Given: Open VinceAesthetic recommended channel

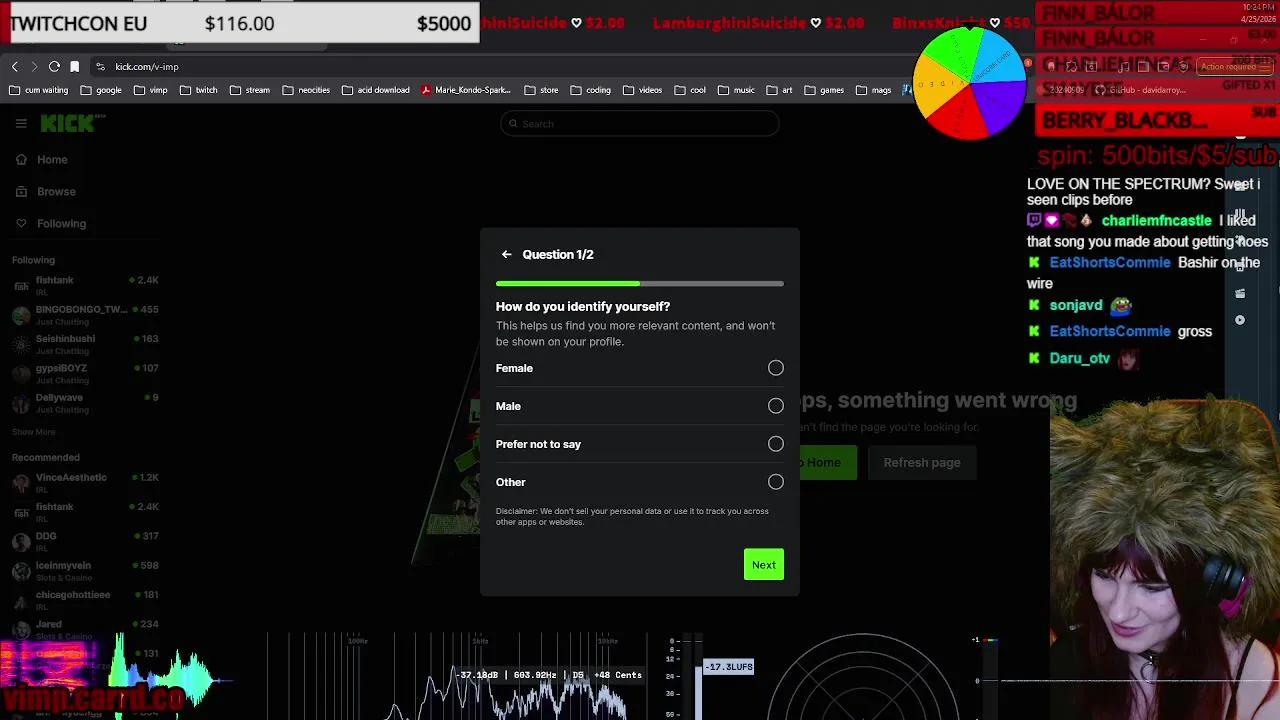Looking at the screenshot, I should (85, 483).
